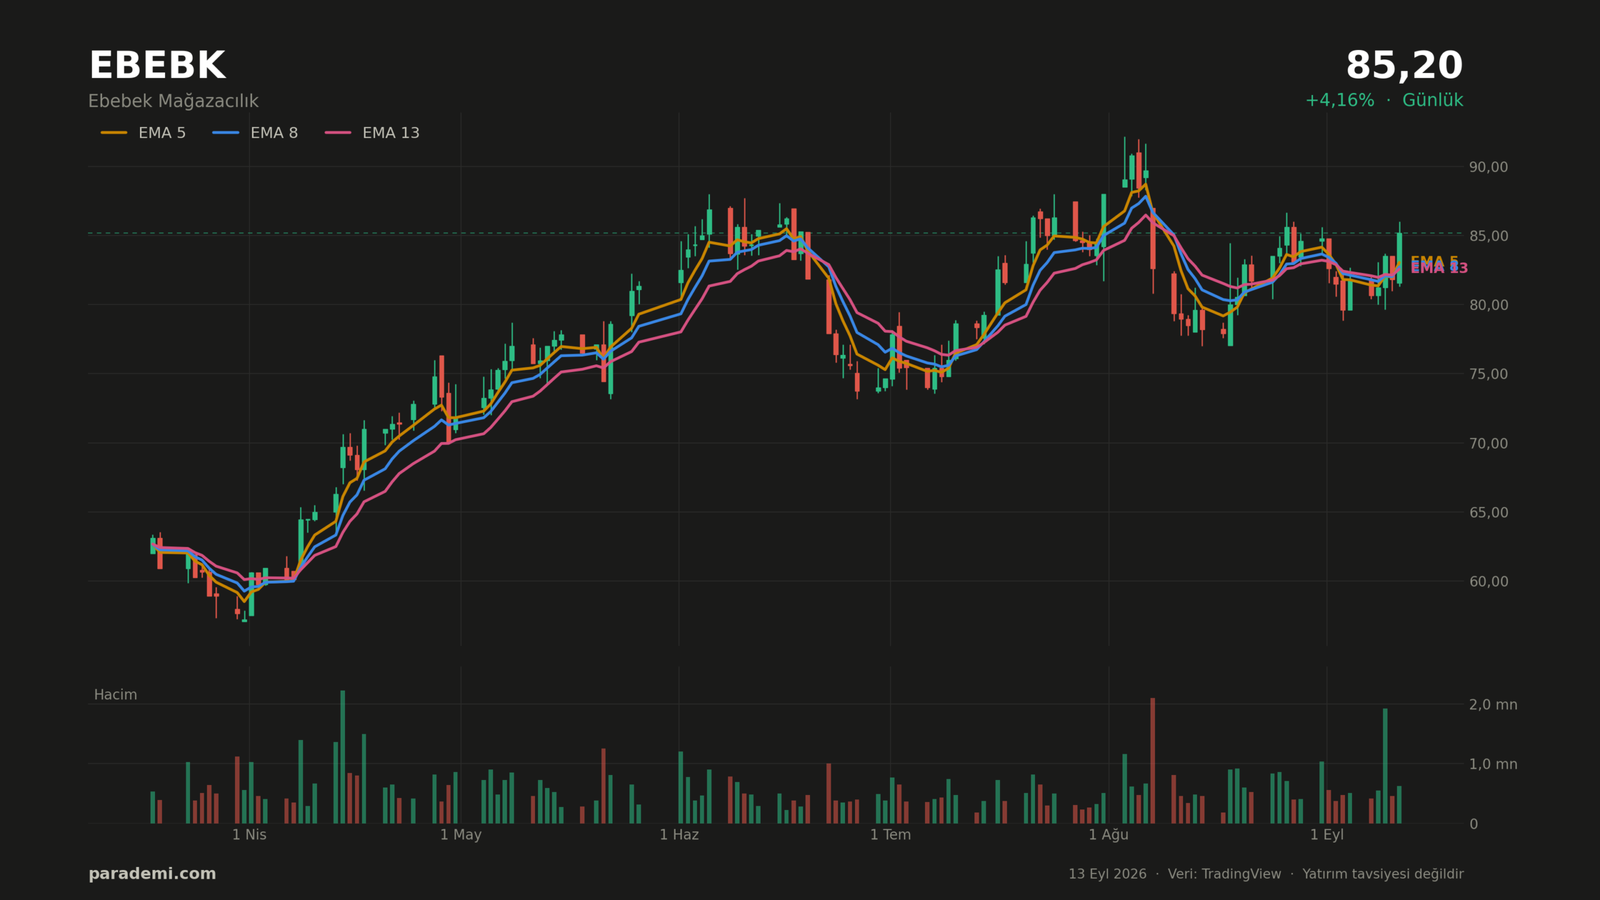Click the 75,00 price axis label

1488,374
